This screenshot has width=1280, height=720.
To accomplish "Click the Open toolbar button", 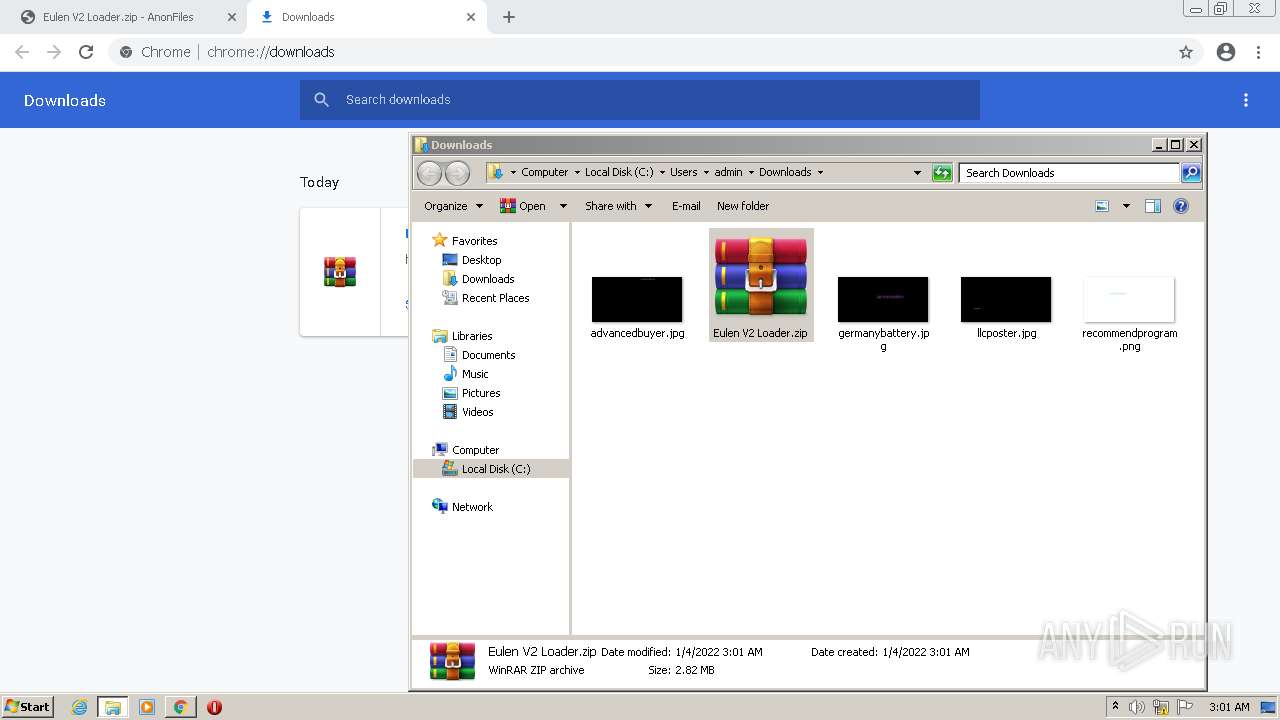I will (x=524, y=206).
